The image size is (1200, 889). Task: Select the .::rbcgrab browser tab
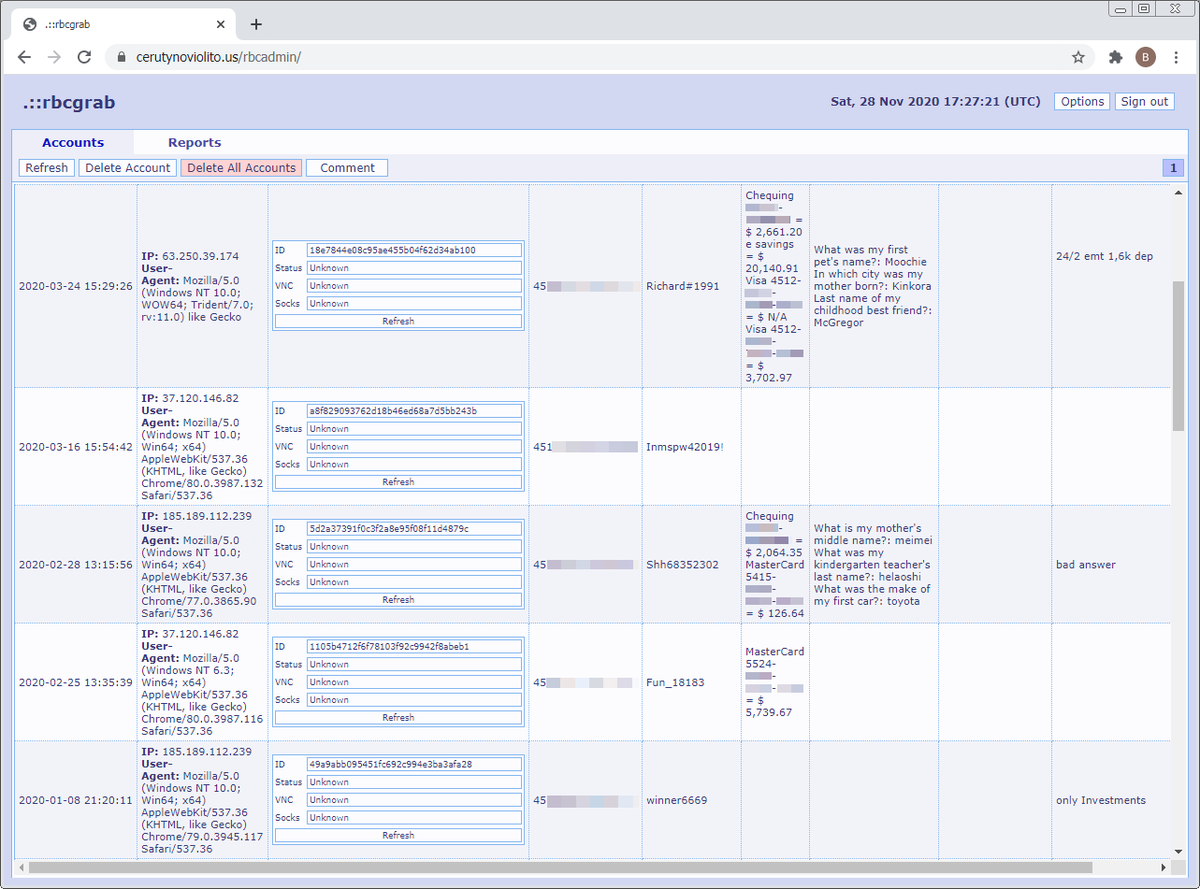[x=124, y=24]
